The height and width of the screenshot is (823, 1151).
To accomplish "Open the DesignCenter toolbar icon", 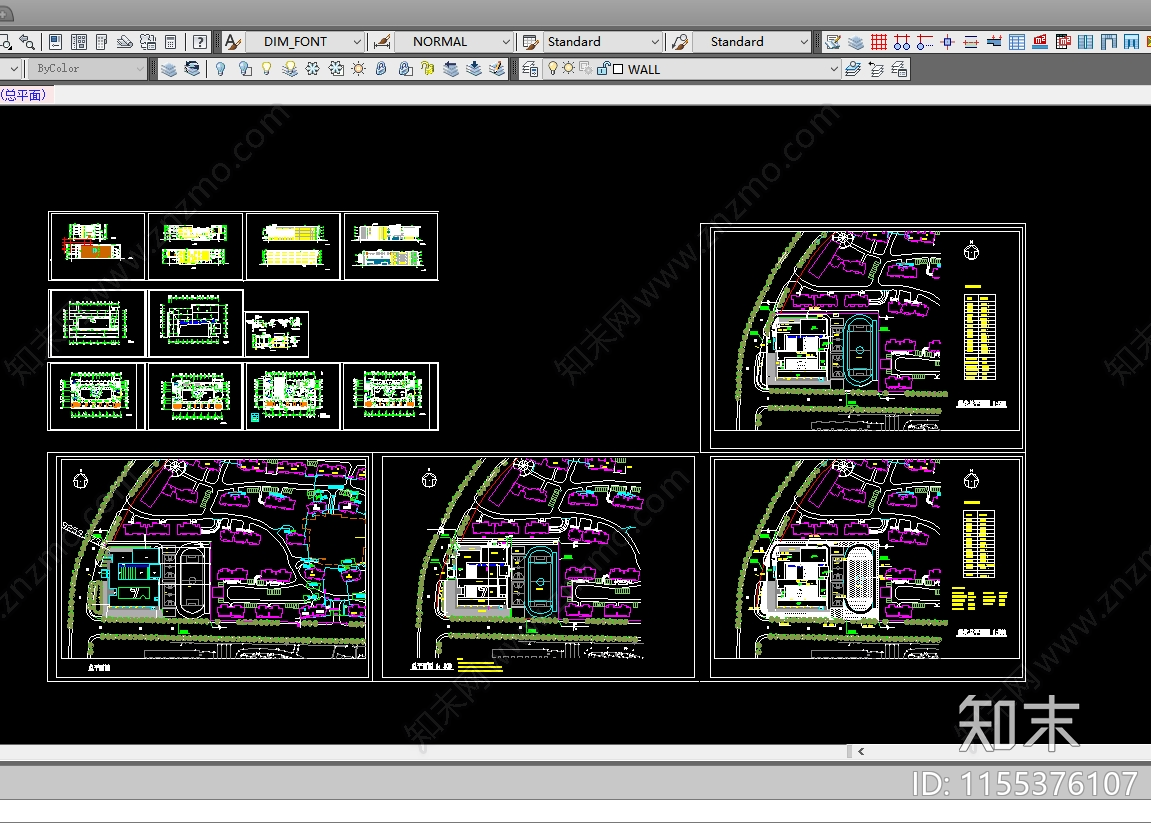I will click(x=79, y=42).
